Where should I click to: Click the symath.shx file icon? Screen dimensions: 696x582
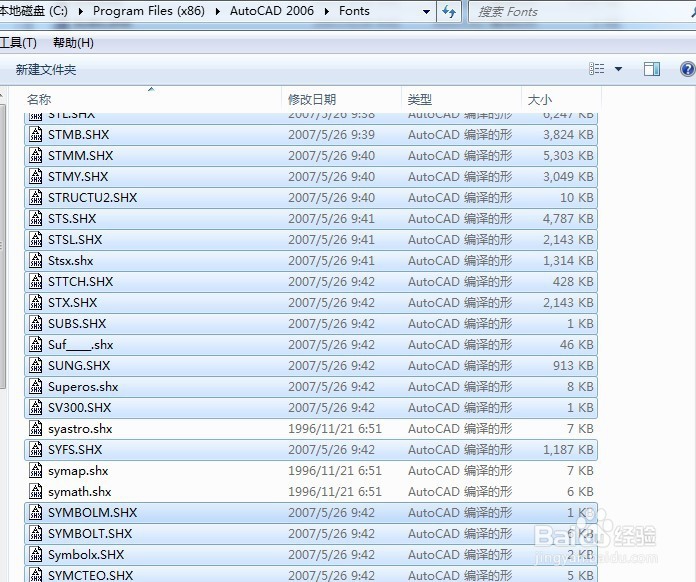pos(36,491)
